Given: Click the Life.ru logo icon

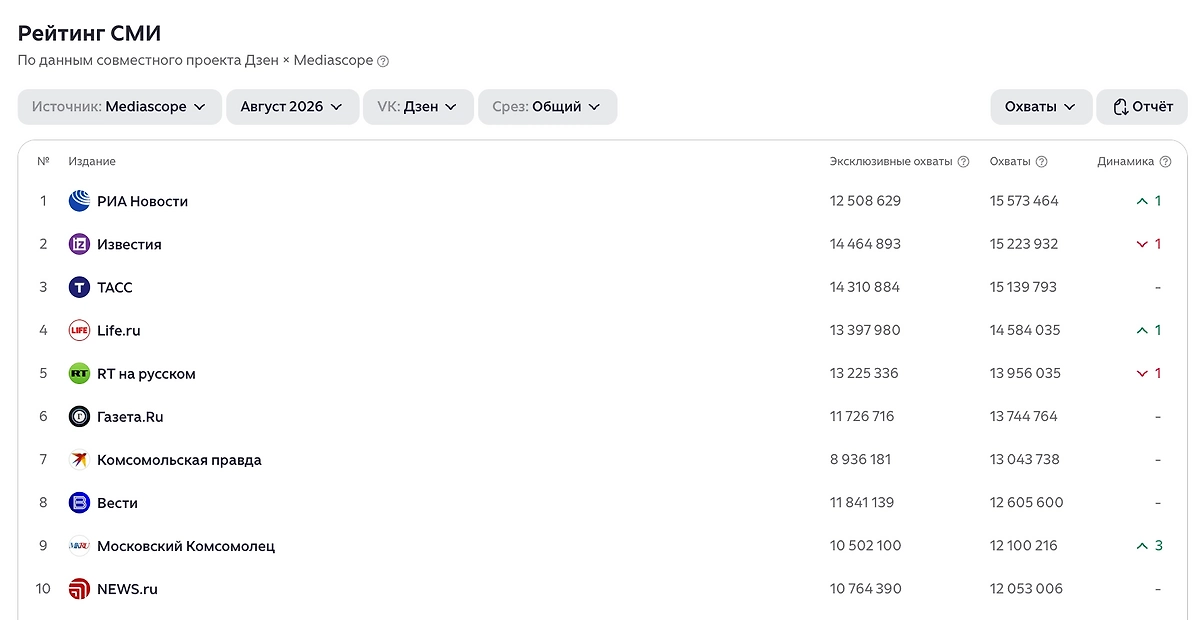Looking at the screenshot, I should 79,330.
